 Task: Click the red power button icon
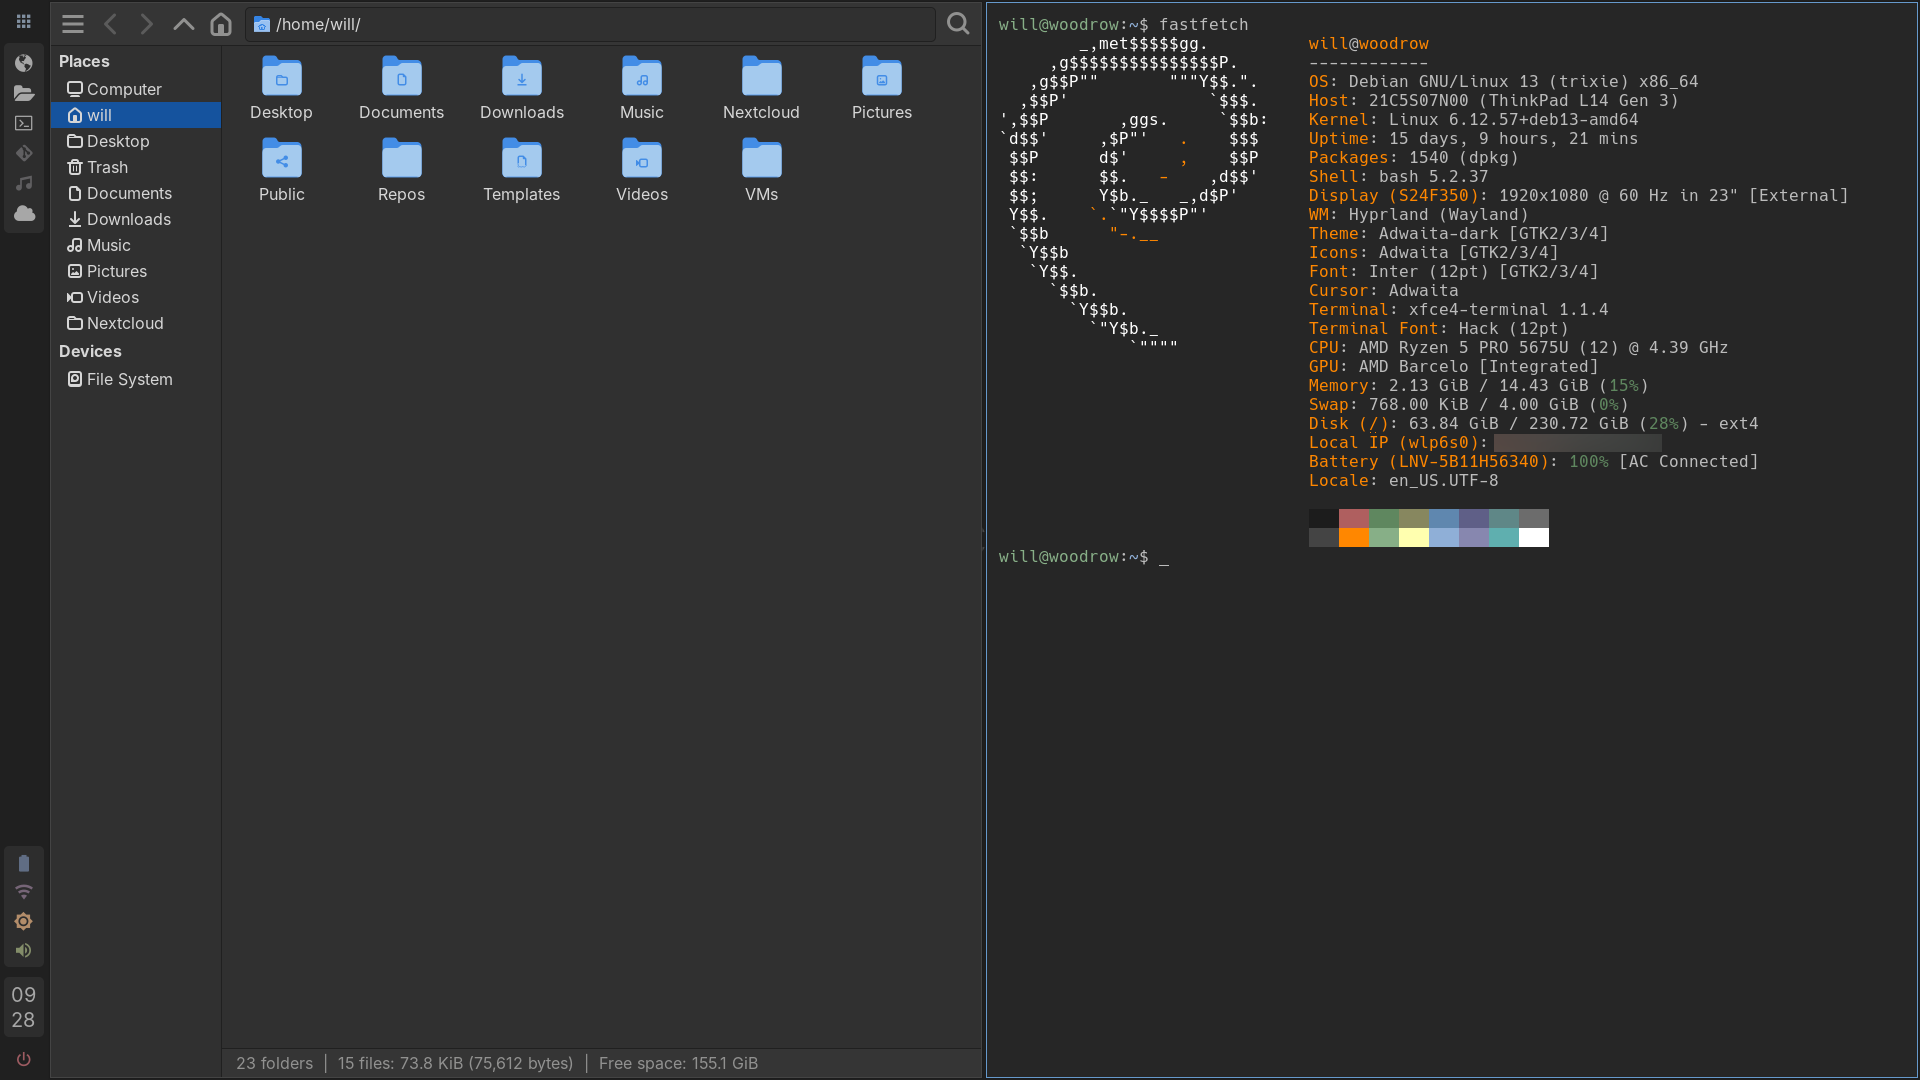(24, 1059)
